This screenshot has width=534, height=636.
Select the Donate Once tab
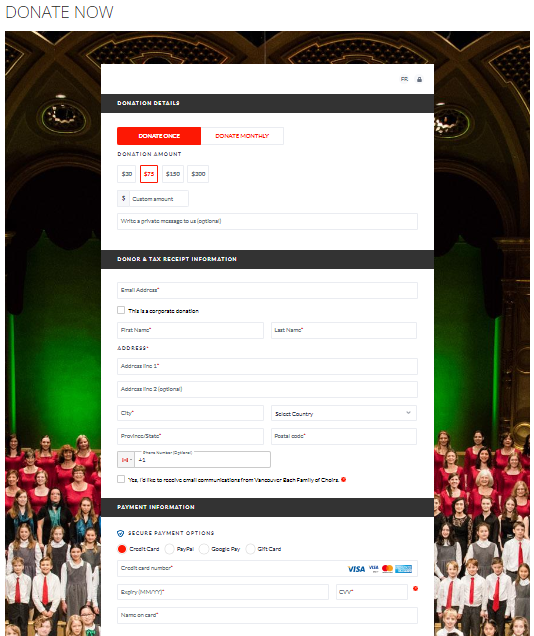point(159,136)
